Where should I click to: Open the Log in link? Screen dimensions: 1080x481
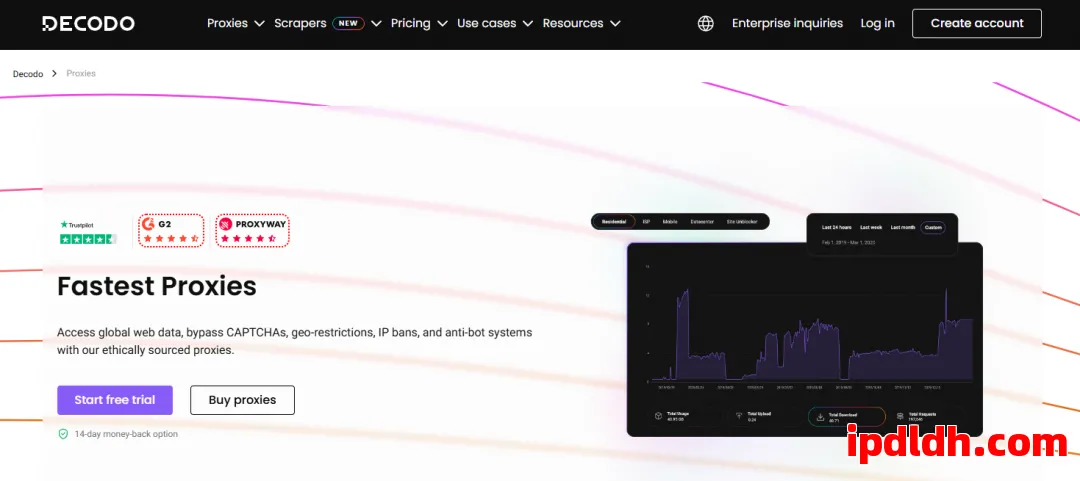coord(878,23)
